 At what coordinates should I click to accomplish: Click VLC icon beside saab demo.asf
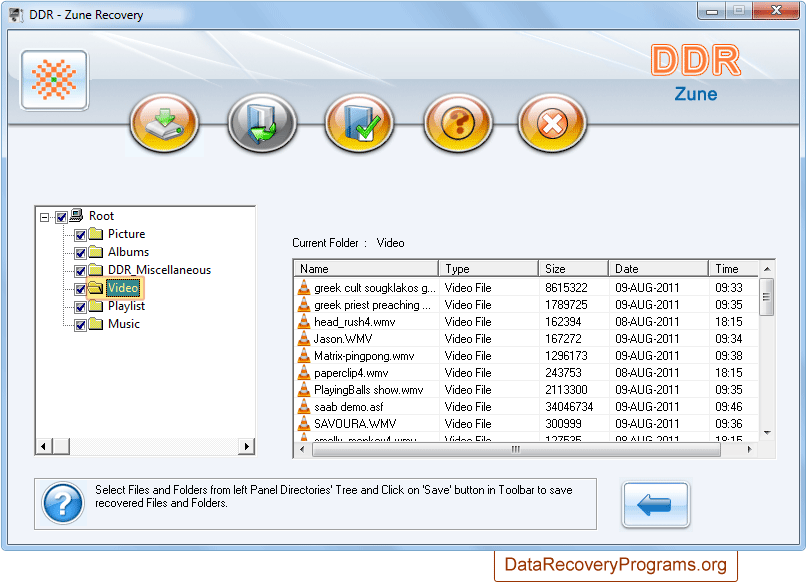coord(304,407)
